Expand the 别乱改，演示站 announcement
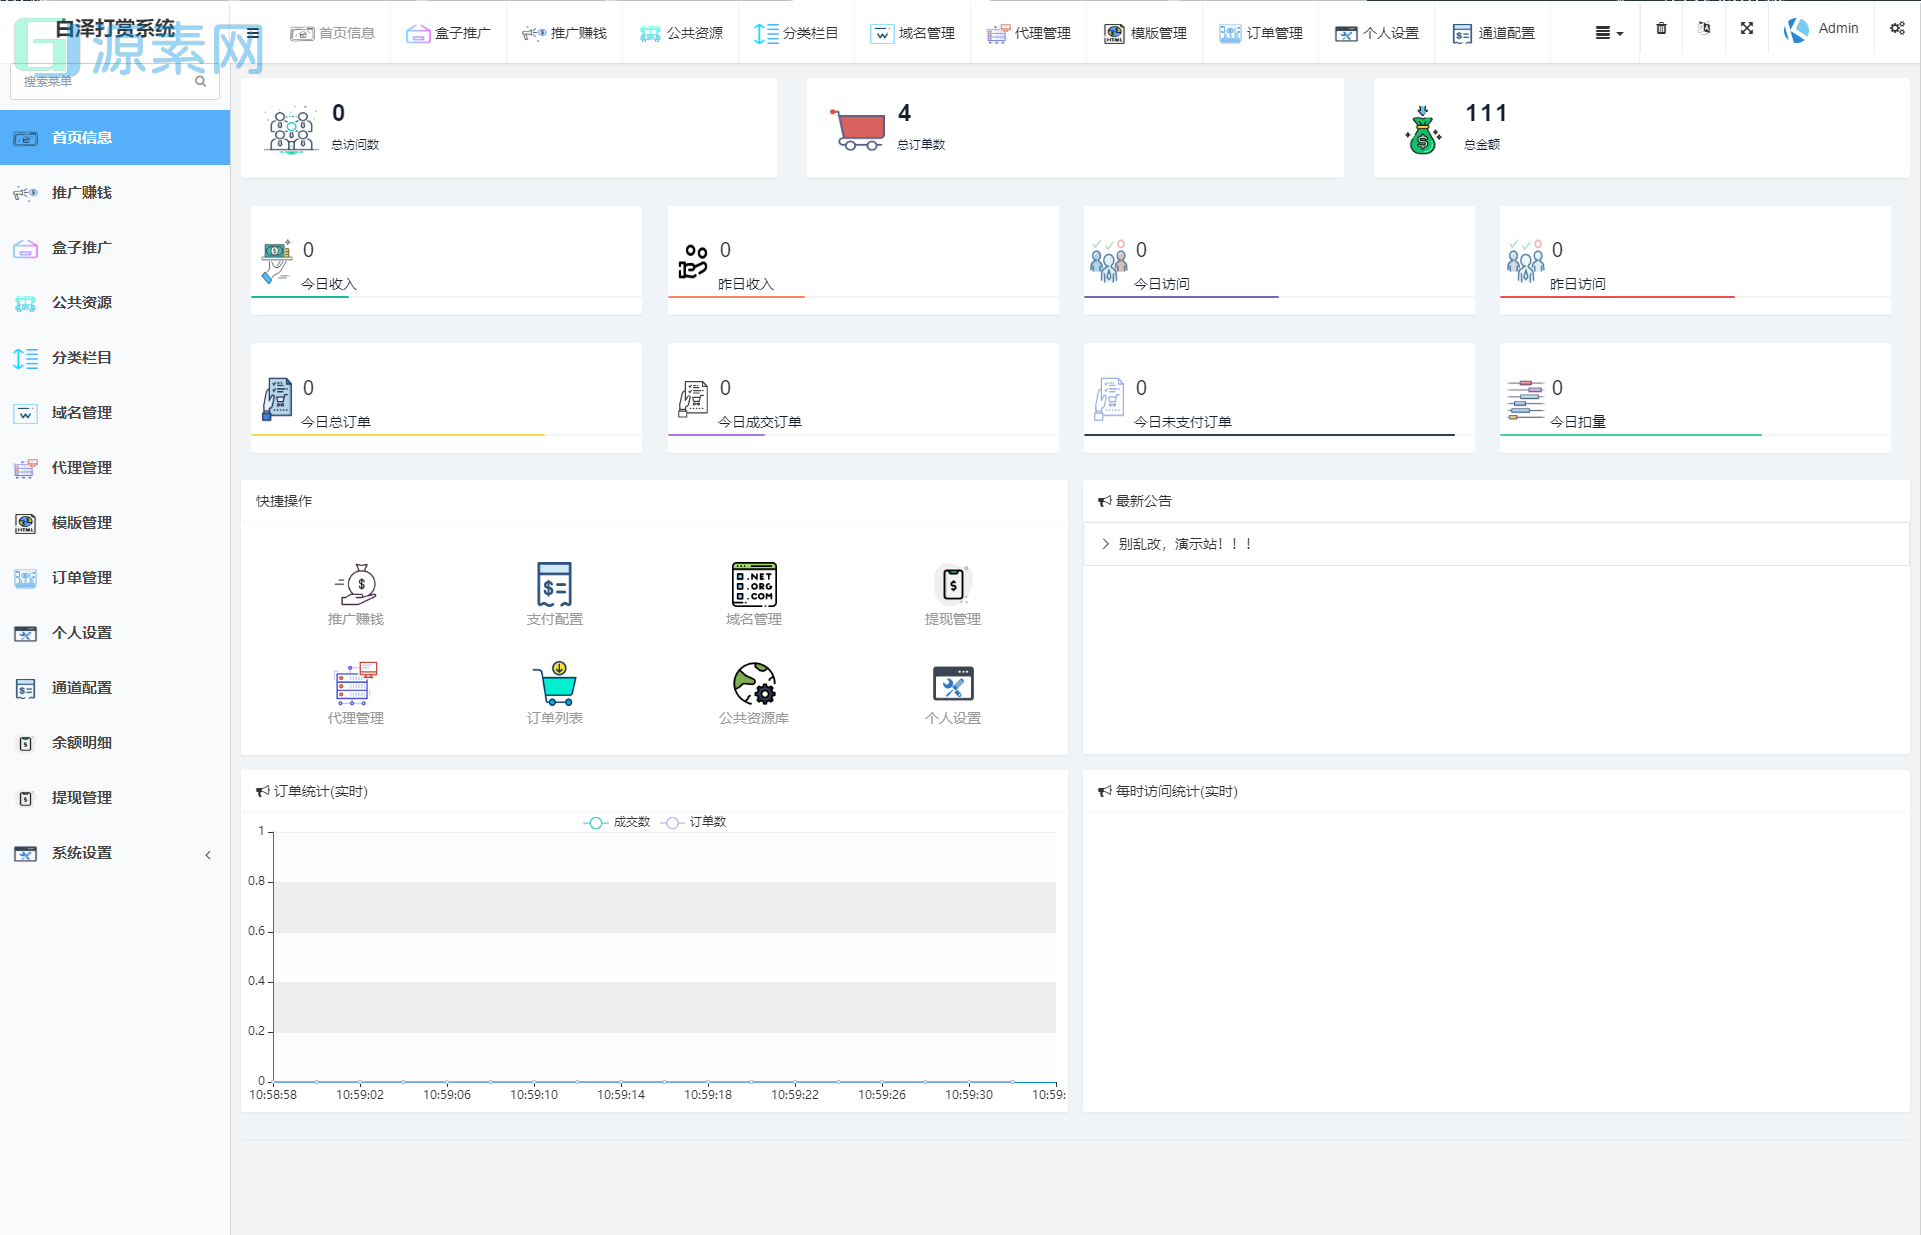The image size is (1921, 1235). tap(1184, 544)
